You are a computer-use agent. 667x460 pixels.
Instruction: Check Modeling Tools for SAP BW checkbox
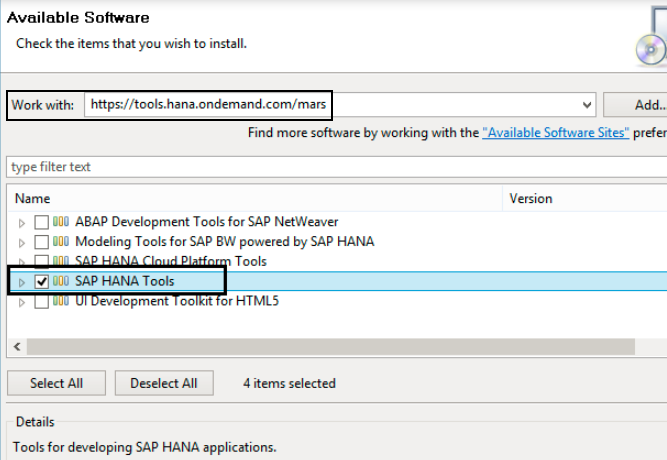[41, 242]
